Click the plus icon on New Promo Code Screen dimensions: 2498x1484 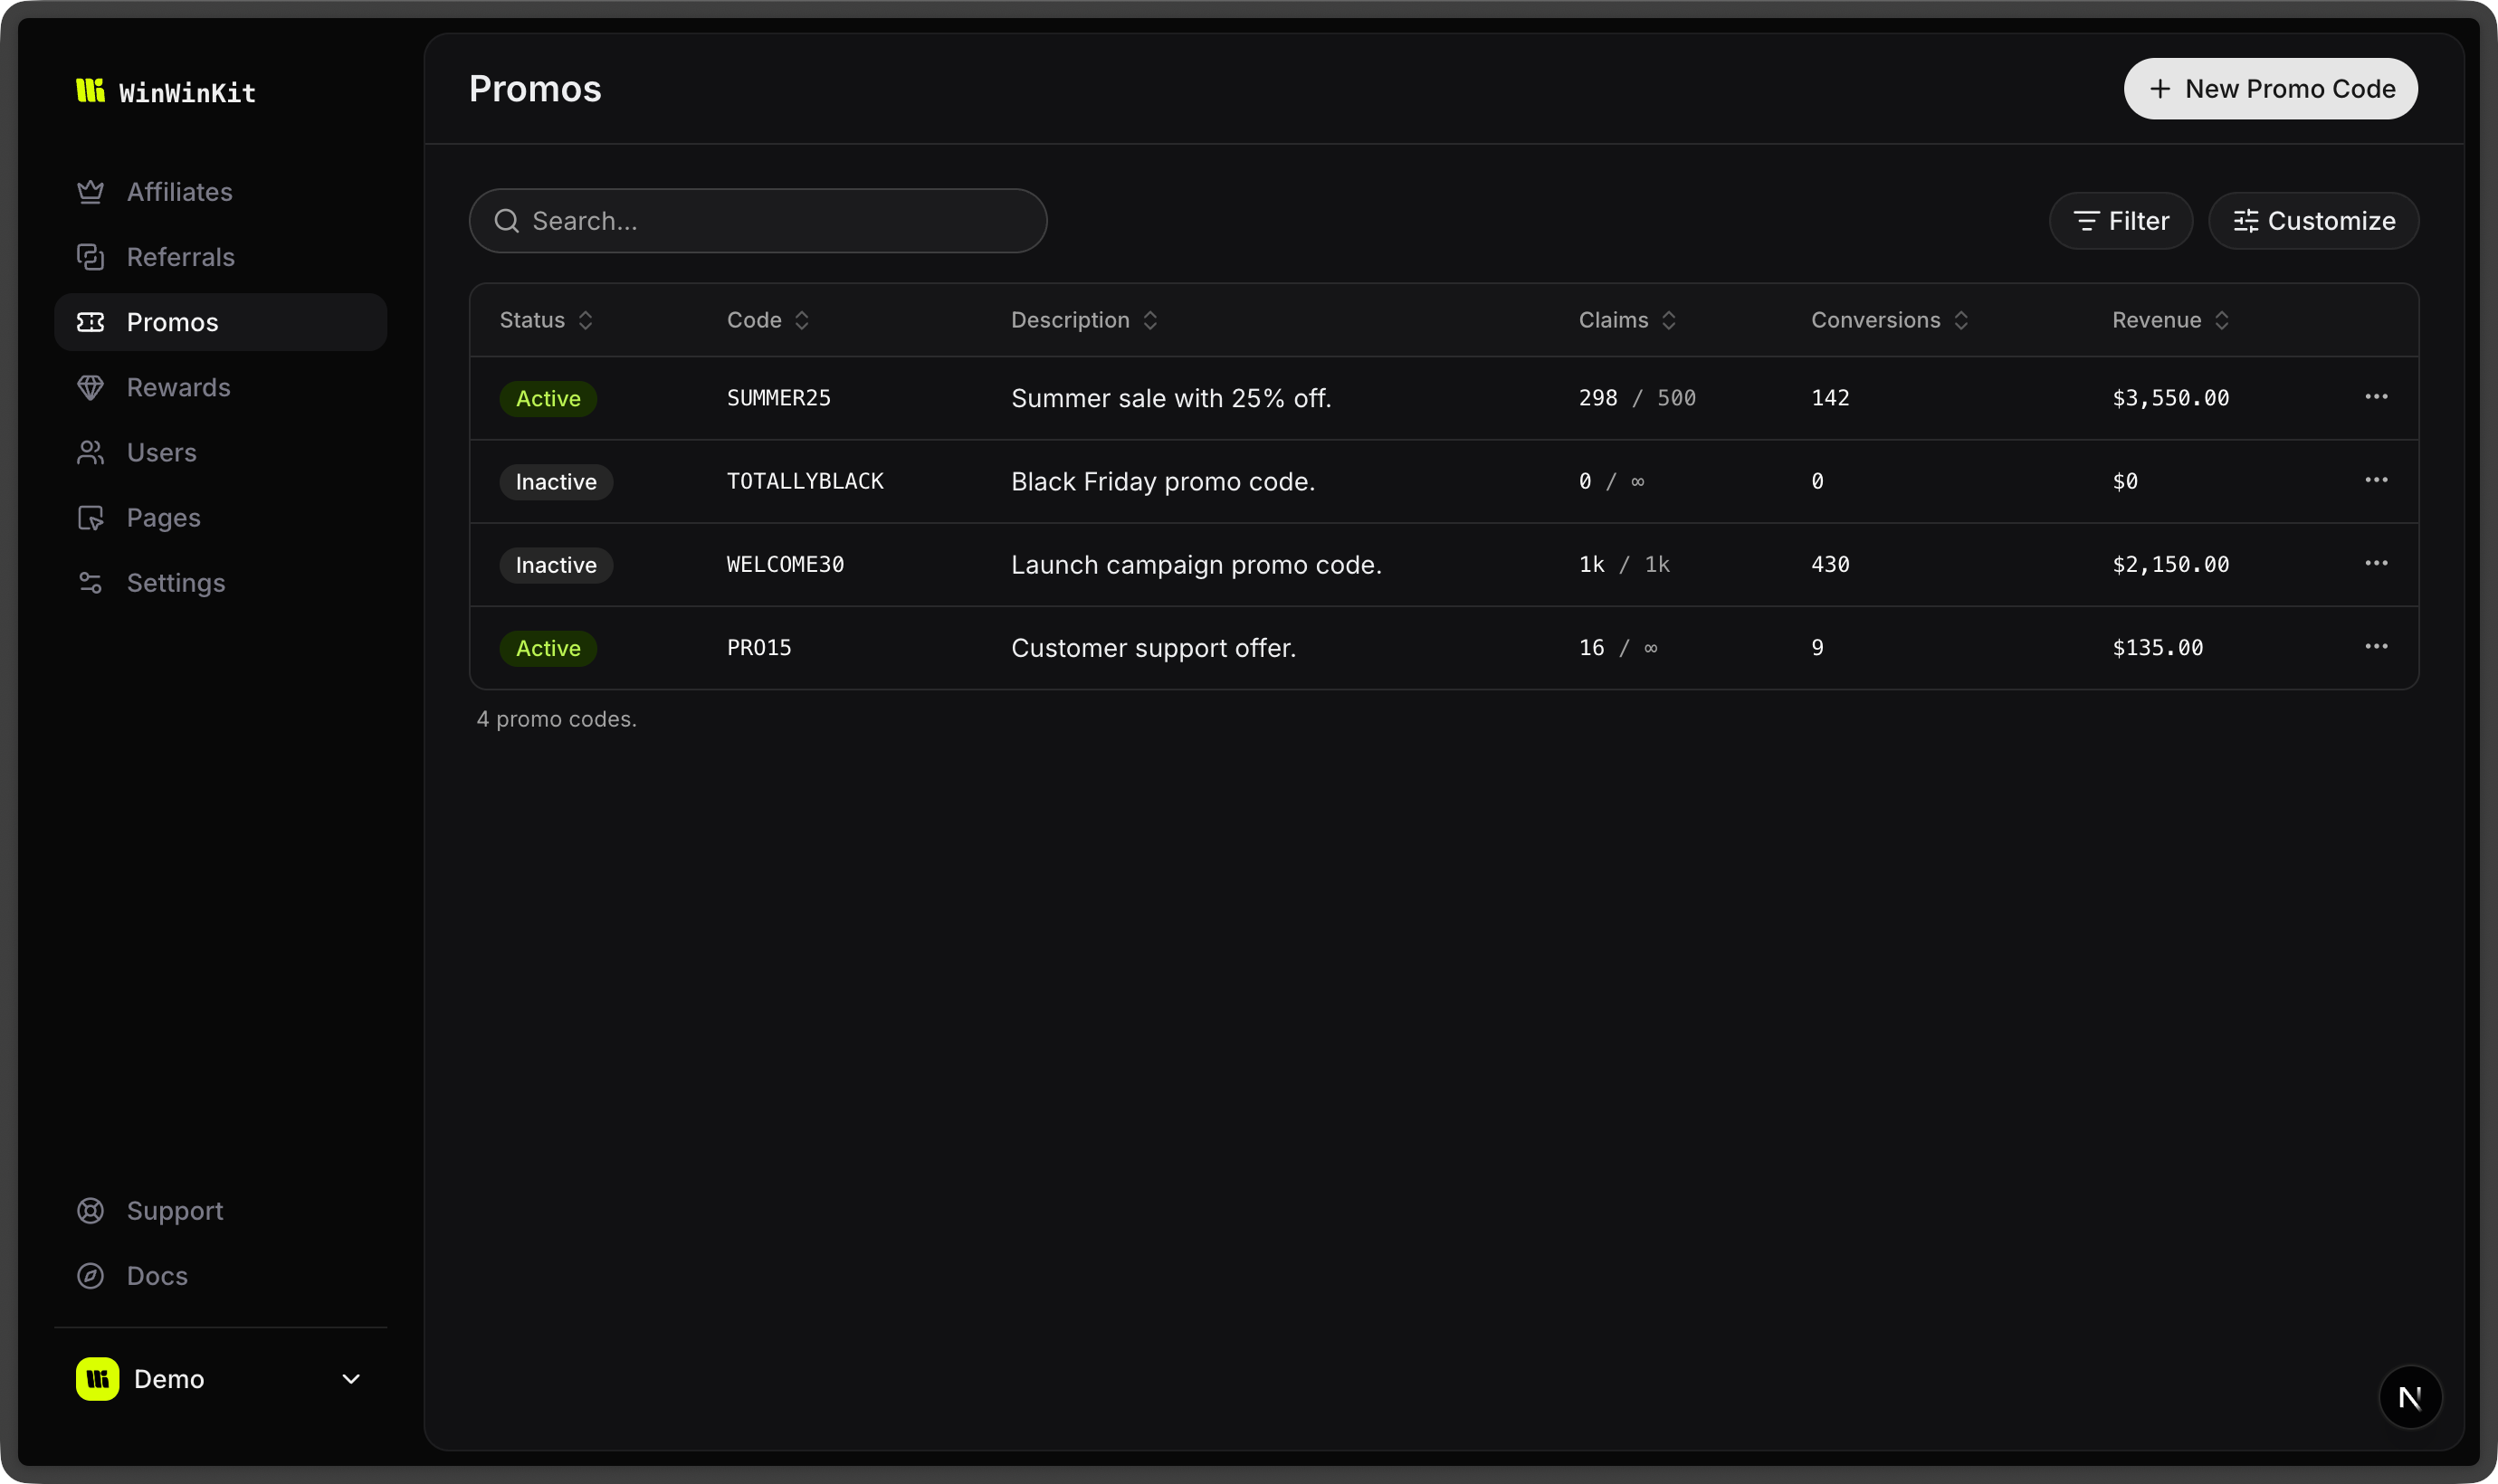[x=2160, y=89]
